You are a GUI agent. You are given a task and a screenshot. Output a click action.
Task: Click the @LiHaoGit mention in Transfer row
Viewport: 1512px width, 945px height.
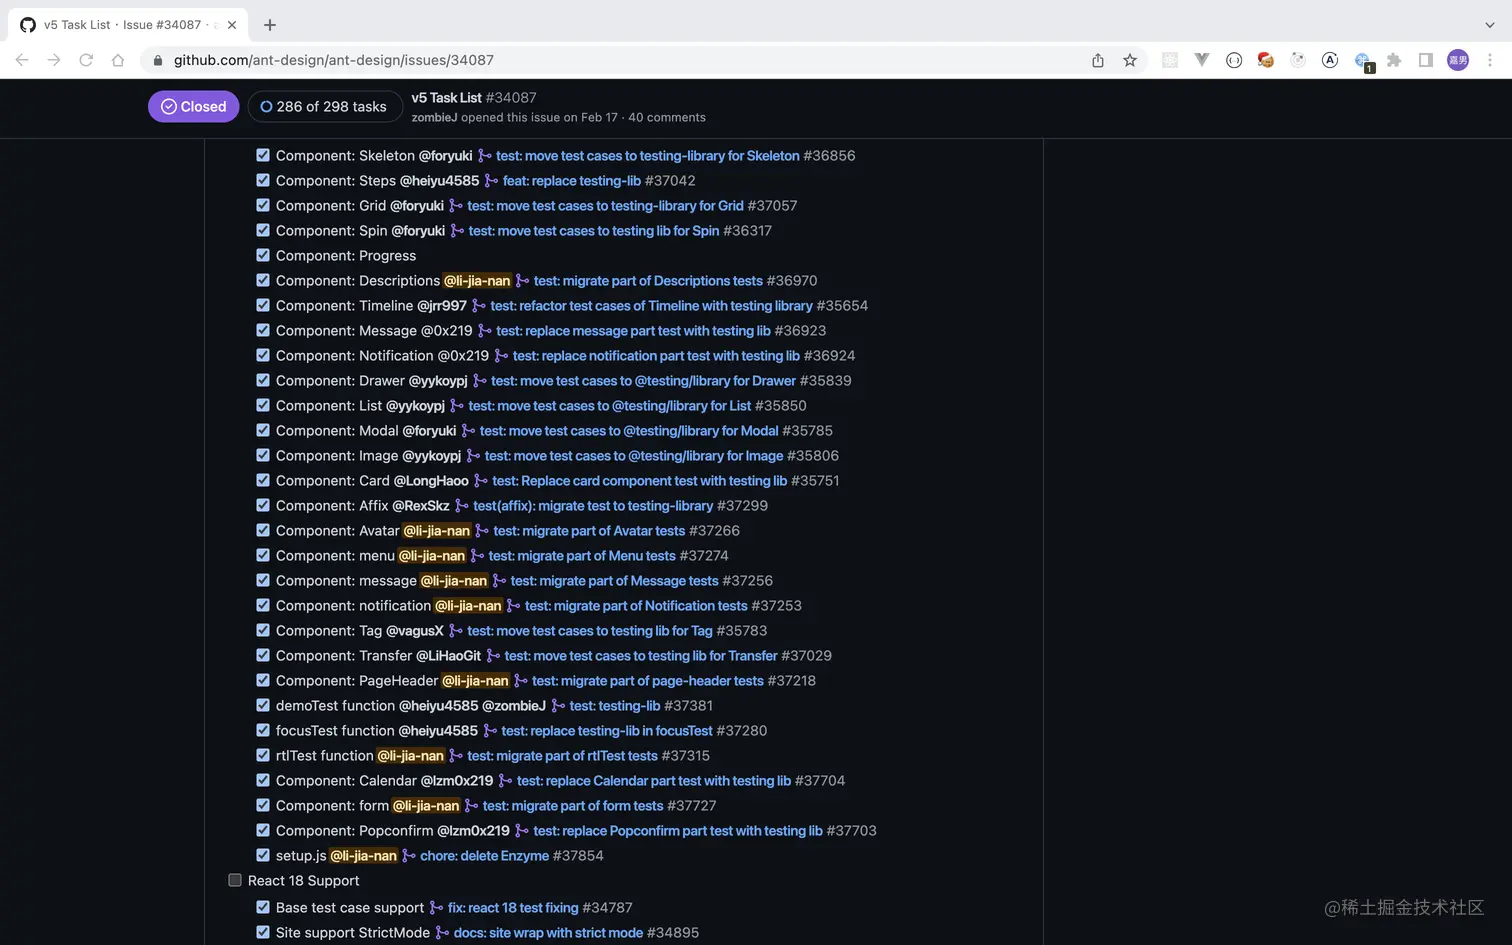click(x=448, y=656)
